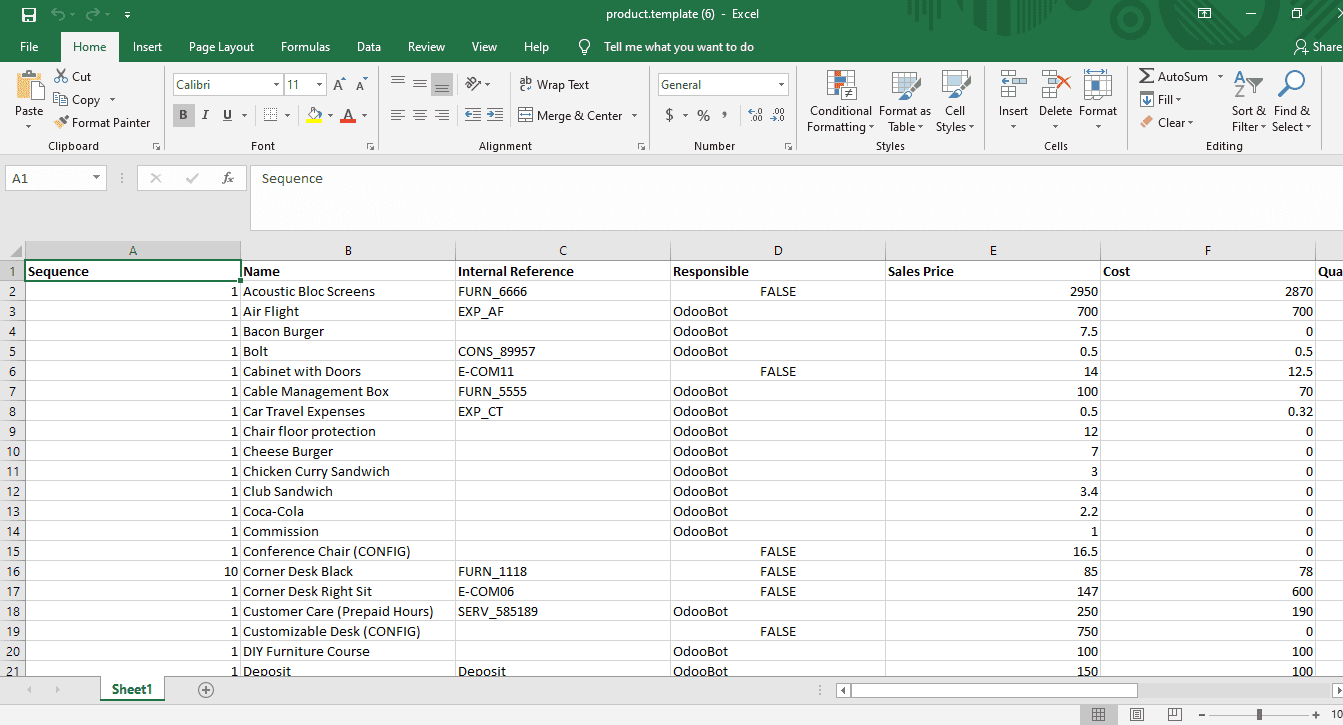The height and width of the screenshot is (725, 1343).
Task: Expand the Clear dropdown in the Editing group
Action: [x=1190, y=123]
